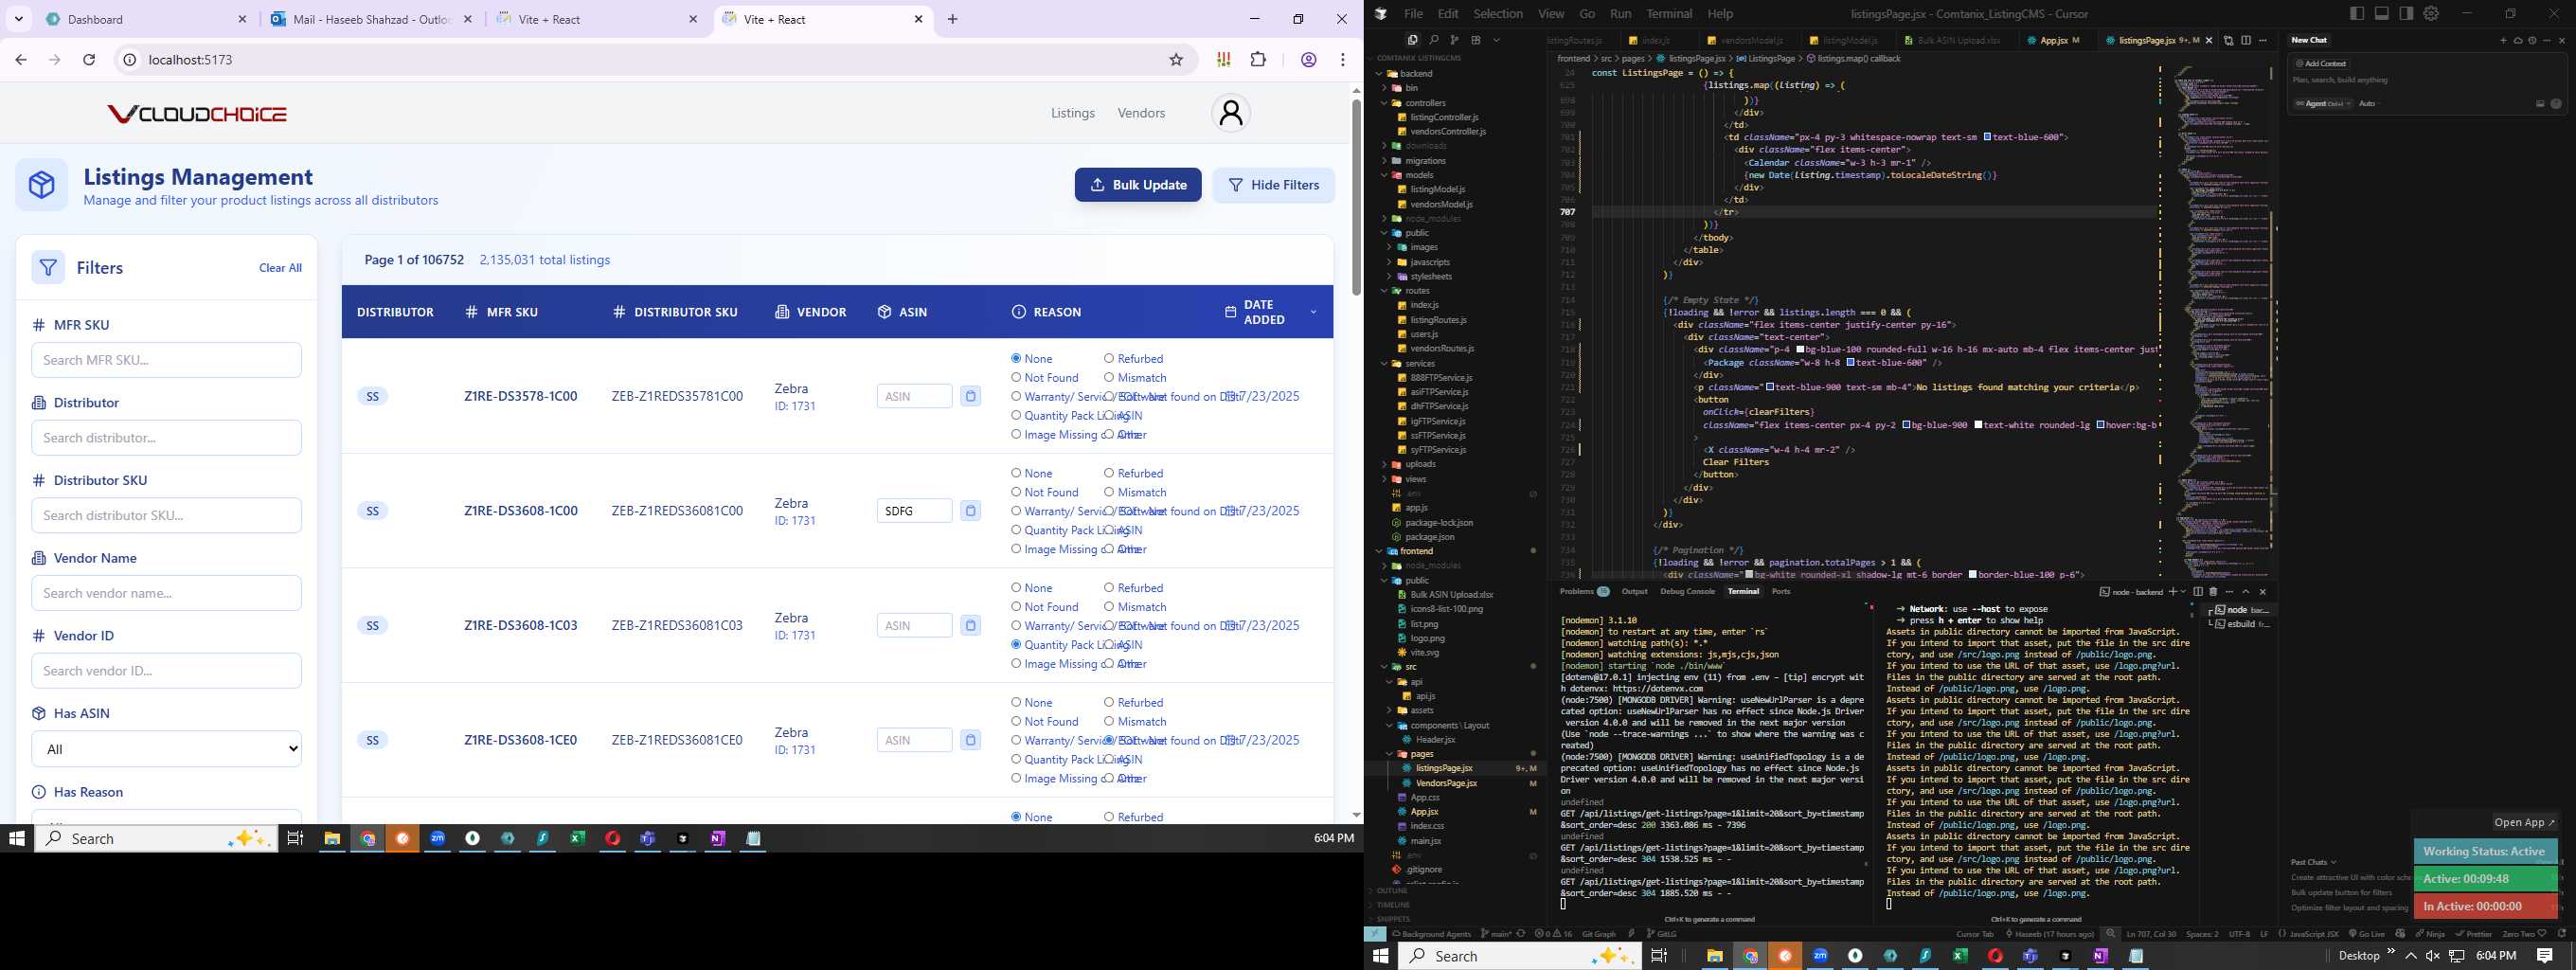The width and height of the screenshot is (2576, 970).
Task: Expand the migrations folder
Action: [1386, 161]
